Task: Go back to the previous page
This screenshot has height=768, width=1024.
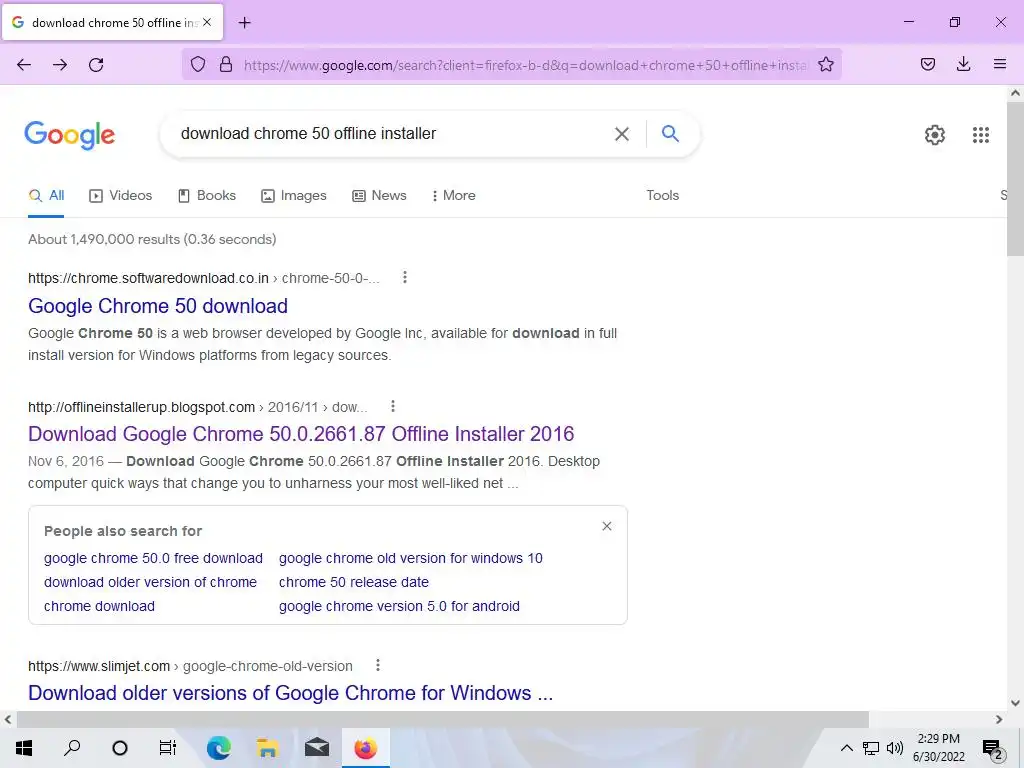Action: (24, 65)
